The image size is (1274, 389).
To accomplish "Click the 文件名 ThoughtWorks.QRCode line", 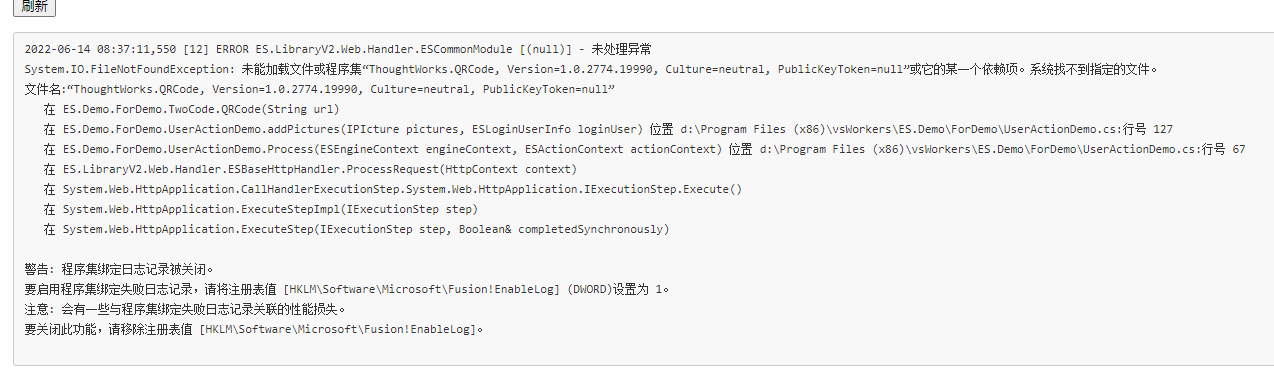I will (319, 89).
